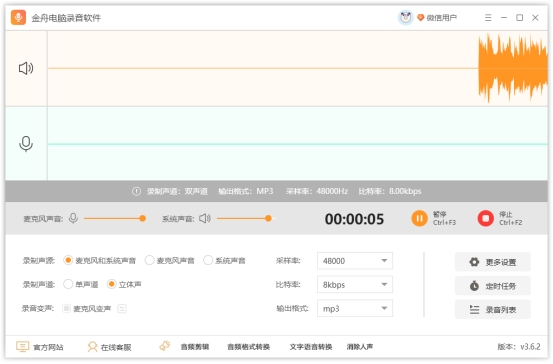Pause the recording with orange pause button

(x=419, y=218)
